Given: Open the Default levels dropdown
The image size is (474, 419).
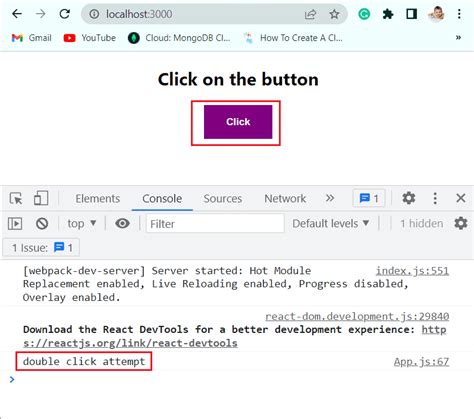Looking at the screenshot, I should 331,223.
